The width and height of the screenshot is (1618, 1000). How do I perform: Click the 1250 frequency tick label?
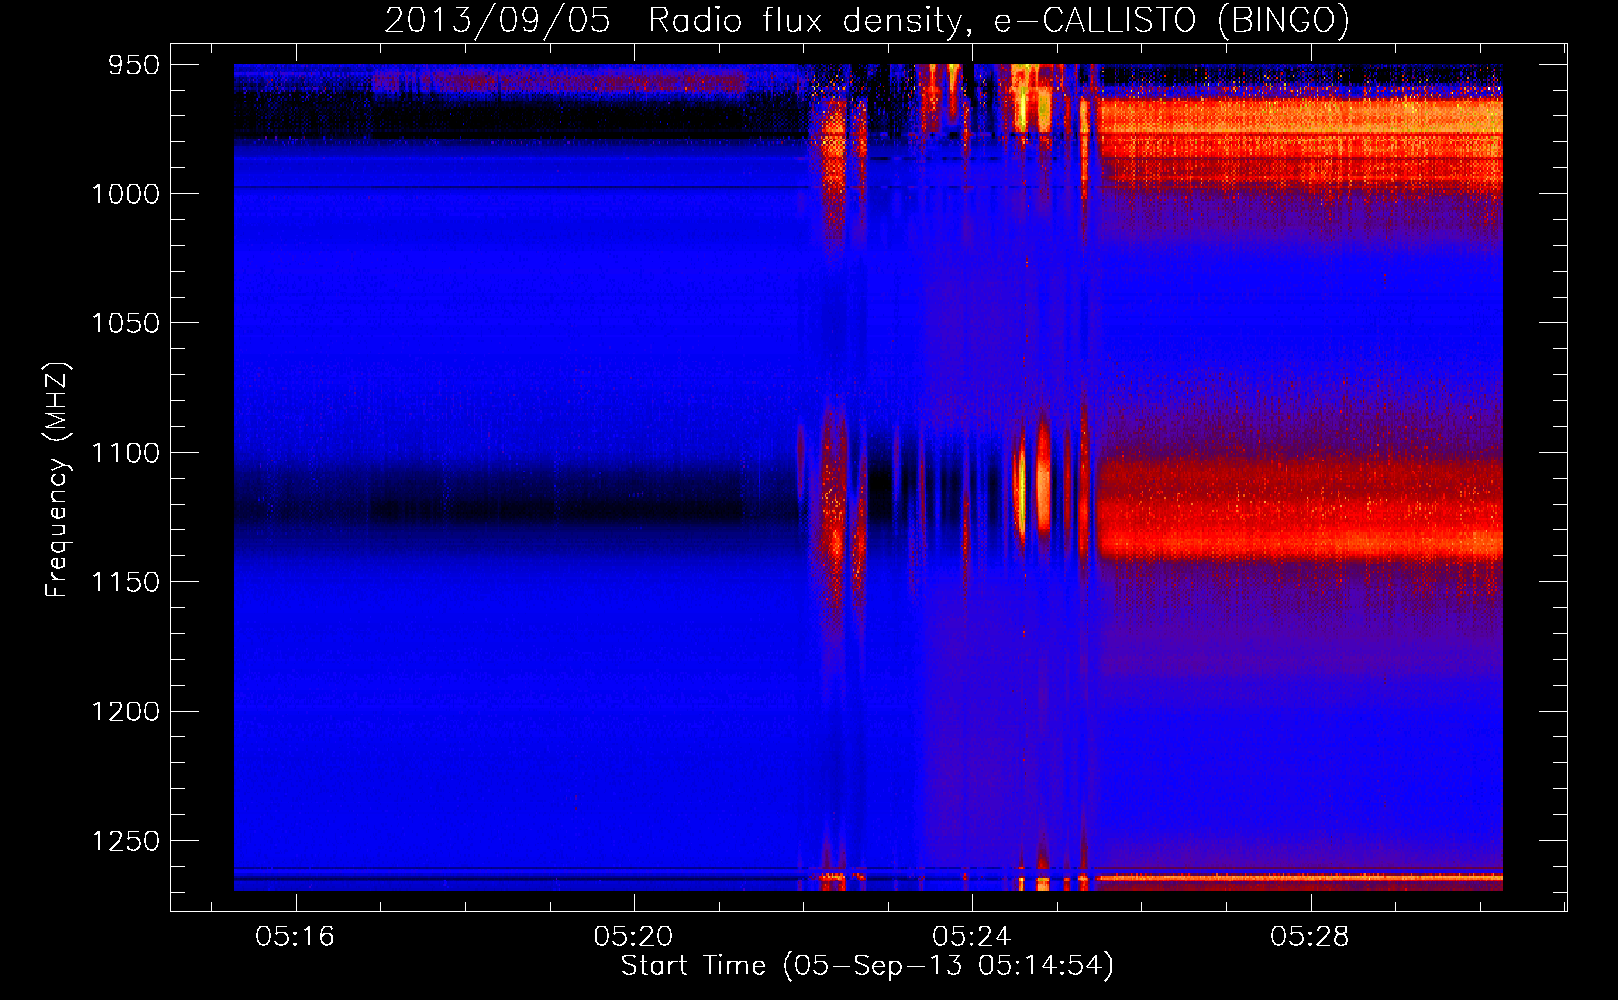(x=126, y=841)
